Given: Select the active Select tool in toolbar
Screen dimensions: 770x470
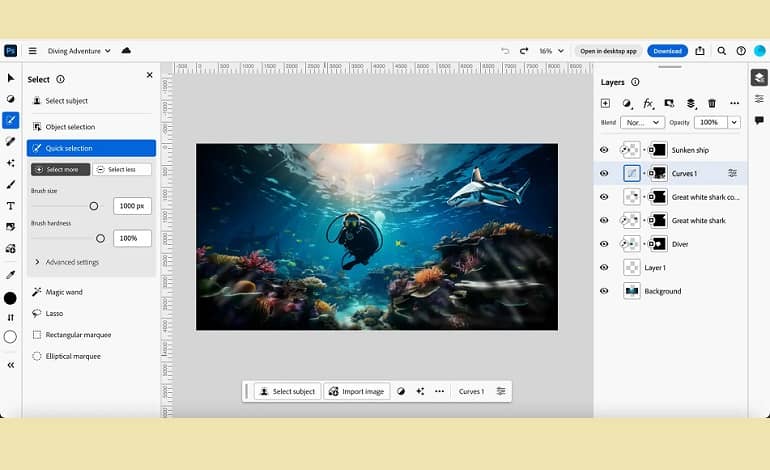Looking at the screenshot, I should pyautogui.click(x=10, y=120).
